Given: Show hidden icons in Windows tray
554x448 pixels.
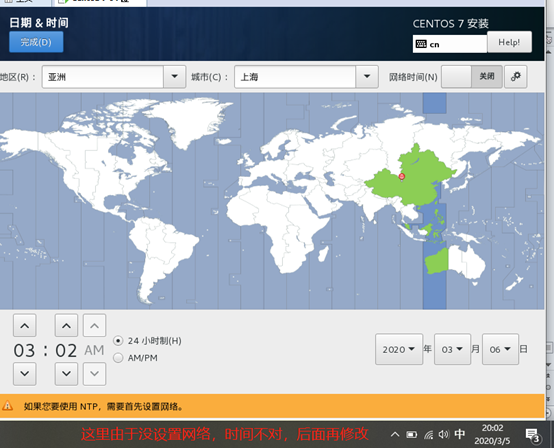Looking at the screenshot, I should click(x=395, y=434).
